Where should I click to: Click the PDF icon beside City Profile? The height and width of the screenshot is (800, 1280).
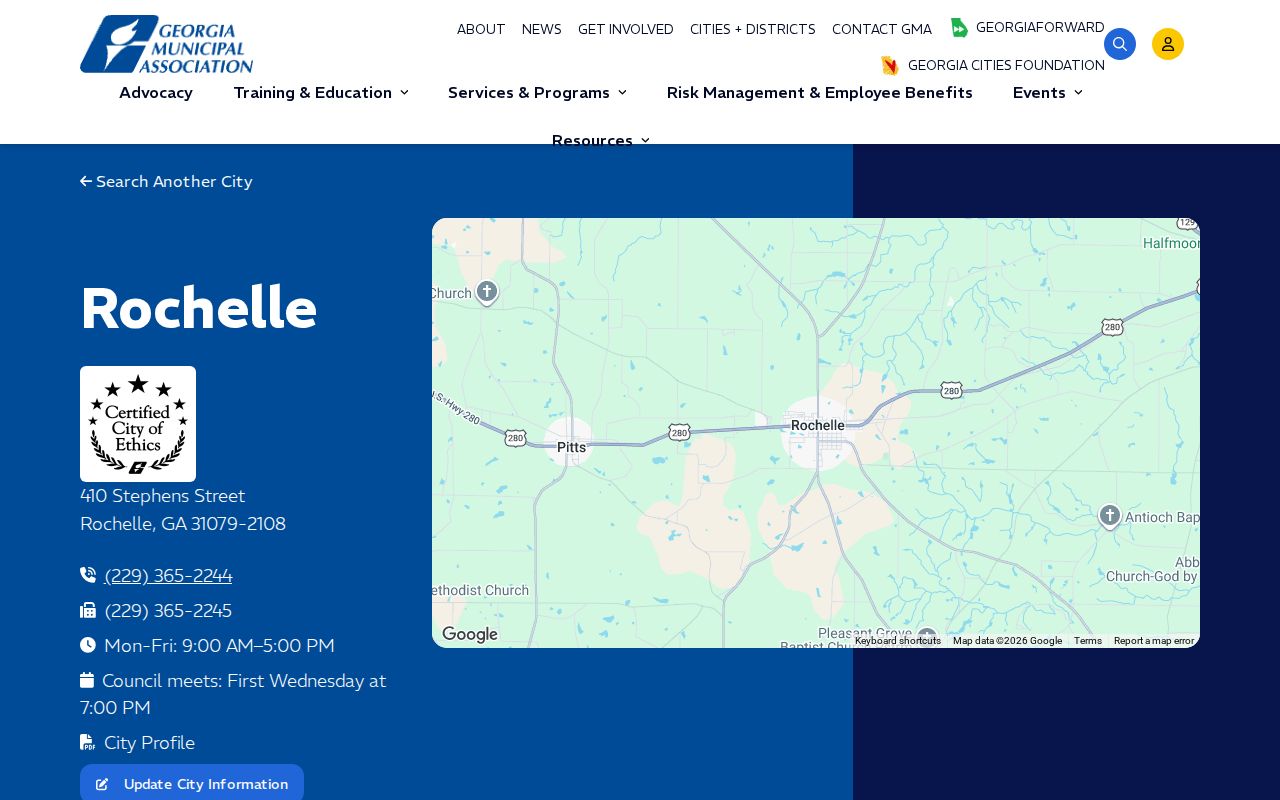point(88,743)
